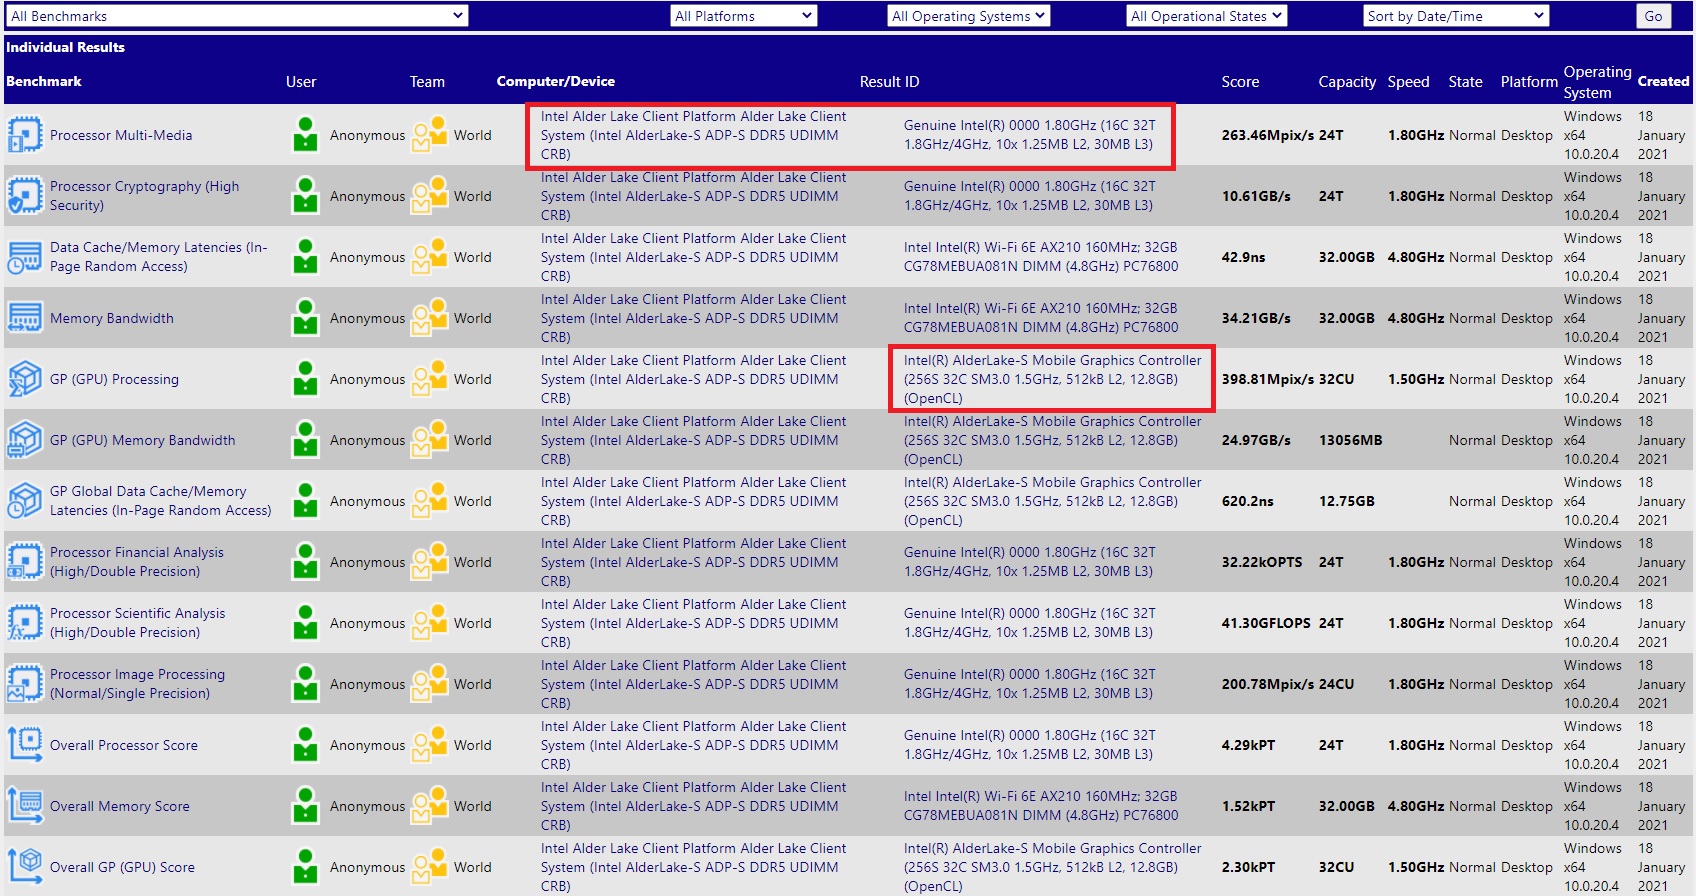Click the Anonymous user link in Processor Scientific Analysis row
The image size is (1696, 896).
point(368,623)
